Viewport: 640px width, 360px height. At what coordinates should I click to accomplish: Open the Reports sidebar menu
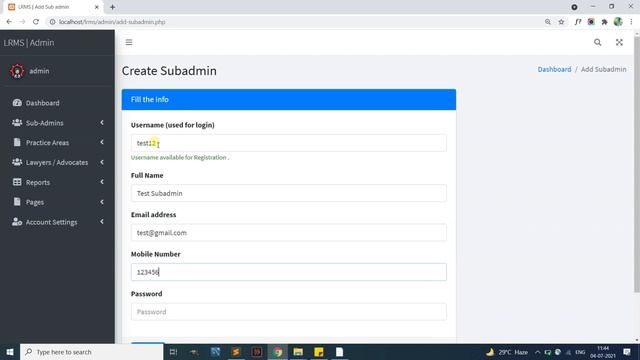pyautogui.click(x=57, y=182)
